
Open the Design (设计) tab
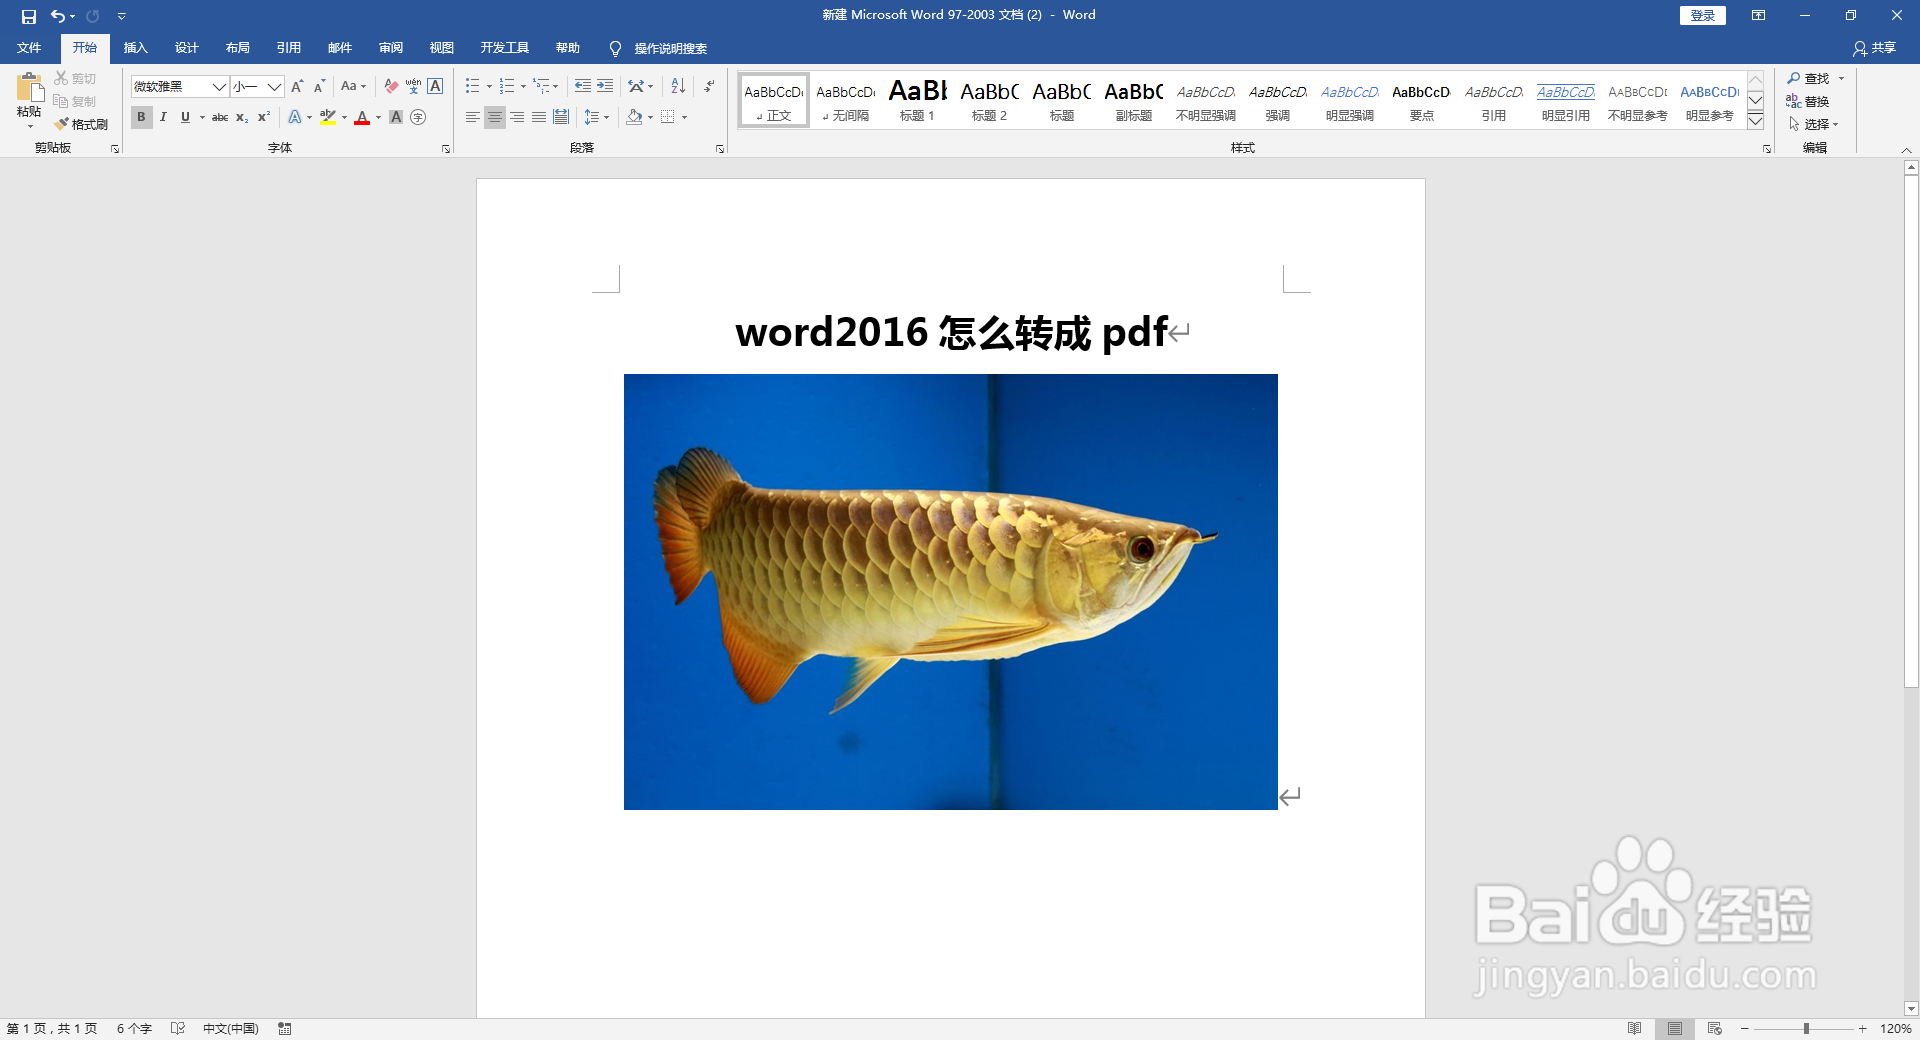point(186,48)
